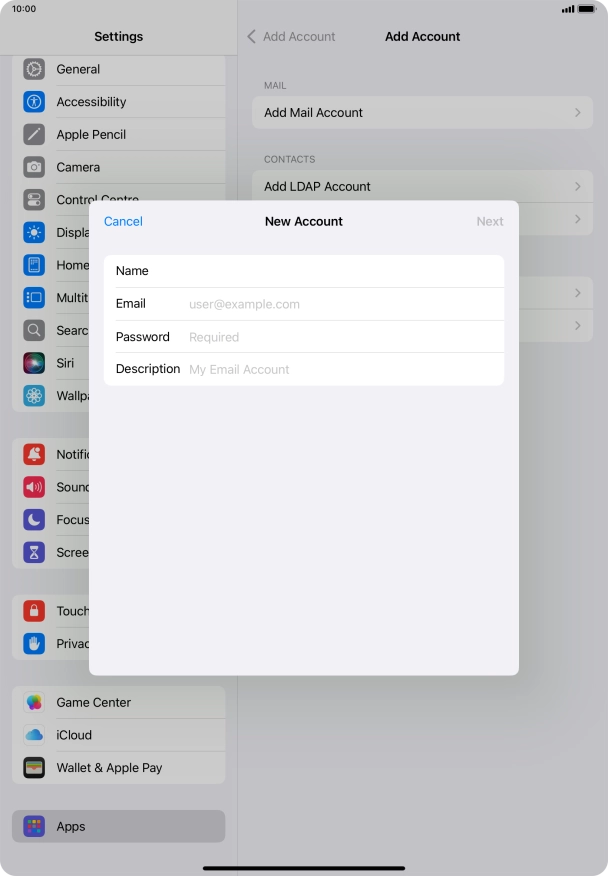
Task: Enter the Description field
Action: pos(340,369)
